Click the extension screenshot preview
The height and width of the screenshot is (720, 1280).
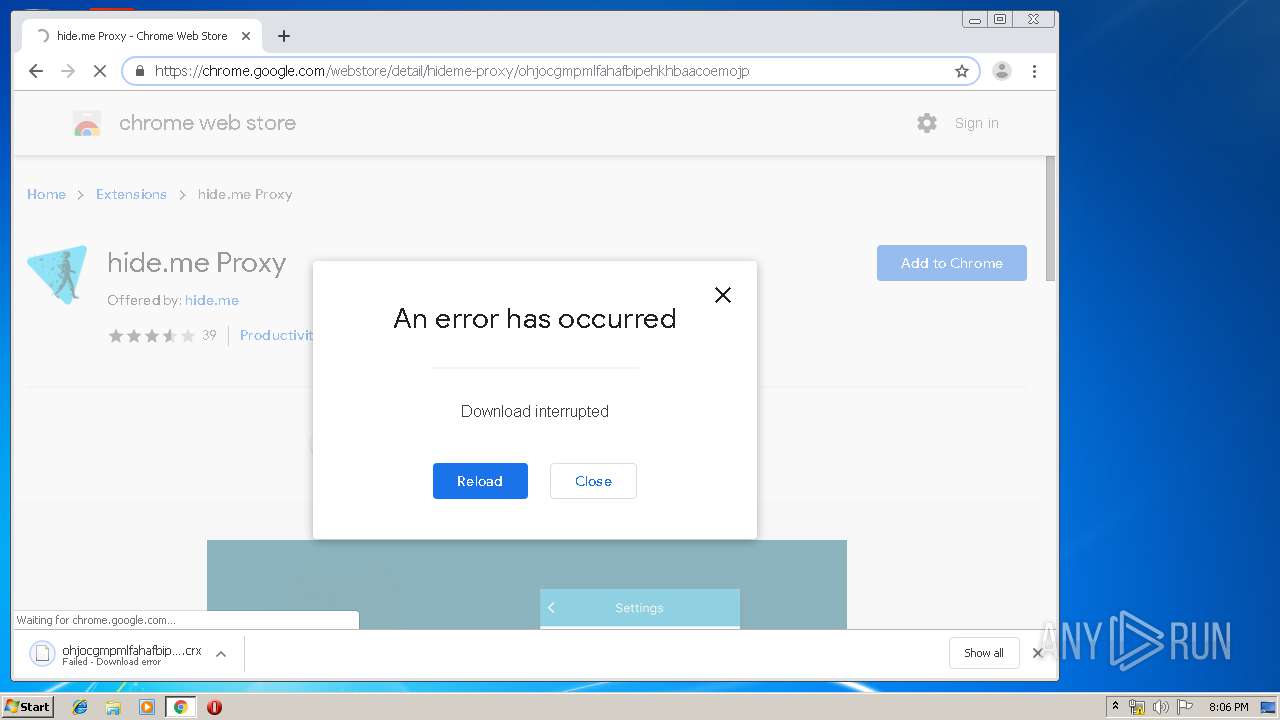[x=527, y=585]
